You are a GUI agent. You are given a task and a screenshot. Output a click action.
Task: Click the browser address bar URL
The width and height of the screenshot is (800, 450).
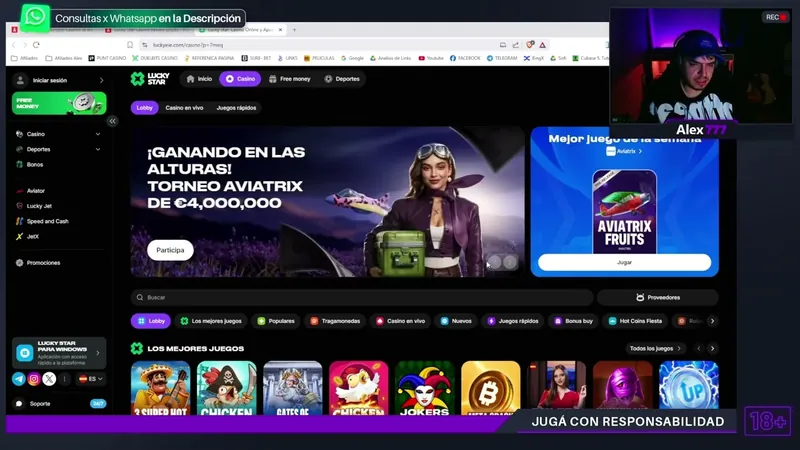(188, 45)
